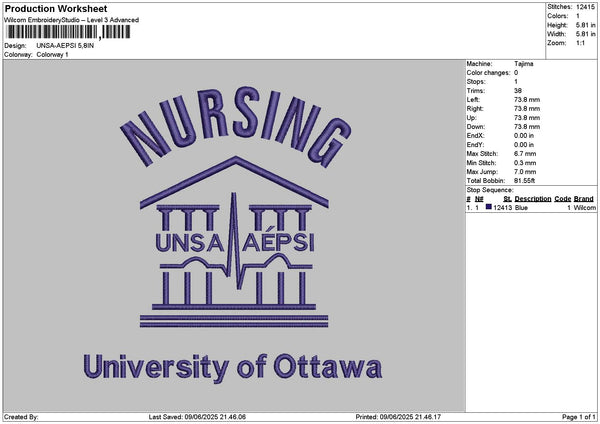This screenshot has height=424, width=600.
Task: Click the blue thread color swatch
Action: pos(489,207)
